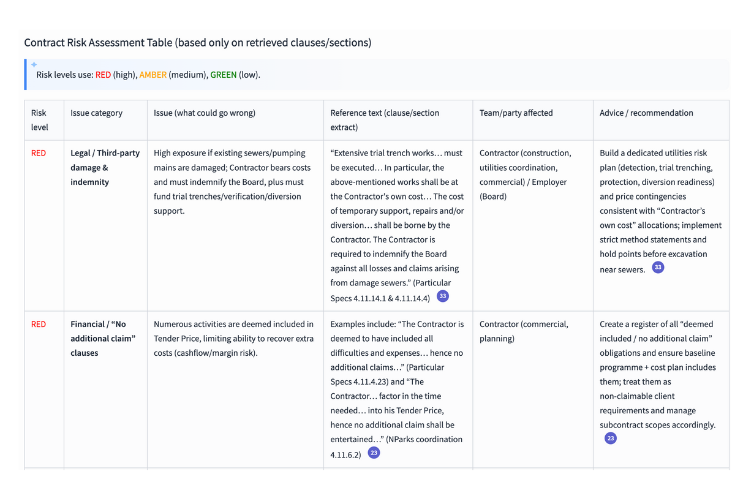This screenshot has width=750, height=500.
Task: Click the RED label in the Financial row
Action: tap(39, 324)
